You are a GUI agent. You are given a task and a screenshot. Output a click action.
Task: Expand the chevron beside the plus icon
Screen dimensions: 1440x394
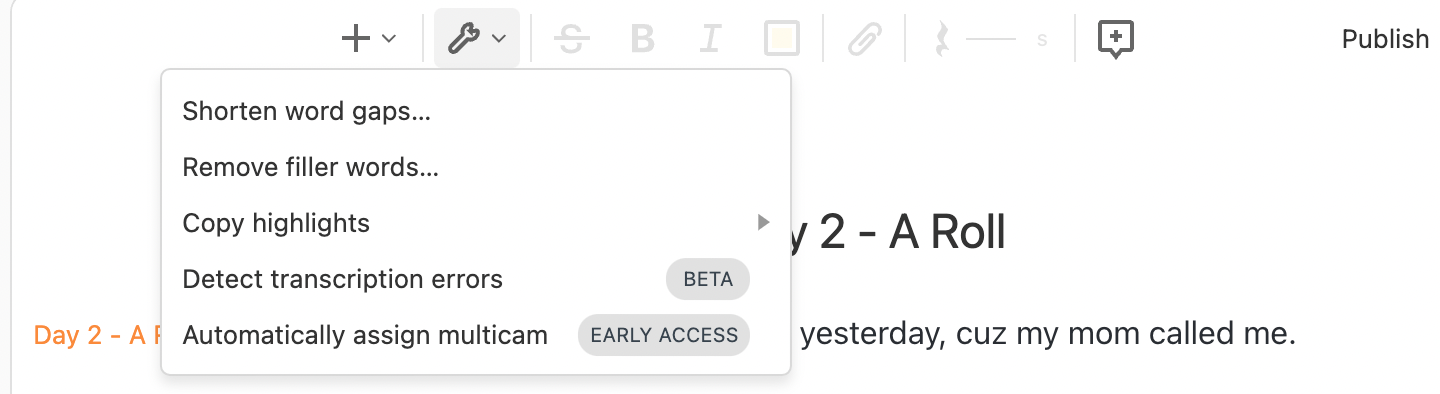[x=390, y=39]
